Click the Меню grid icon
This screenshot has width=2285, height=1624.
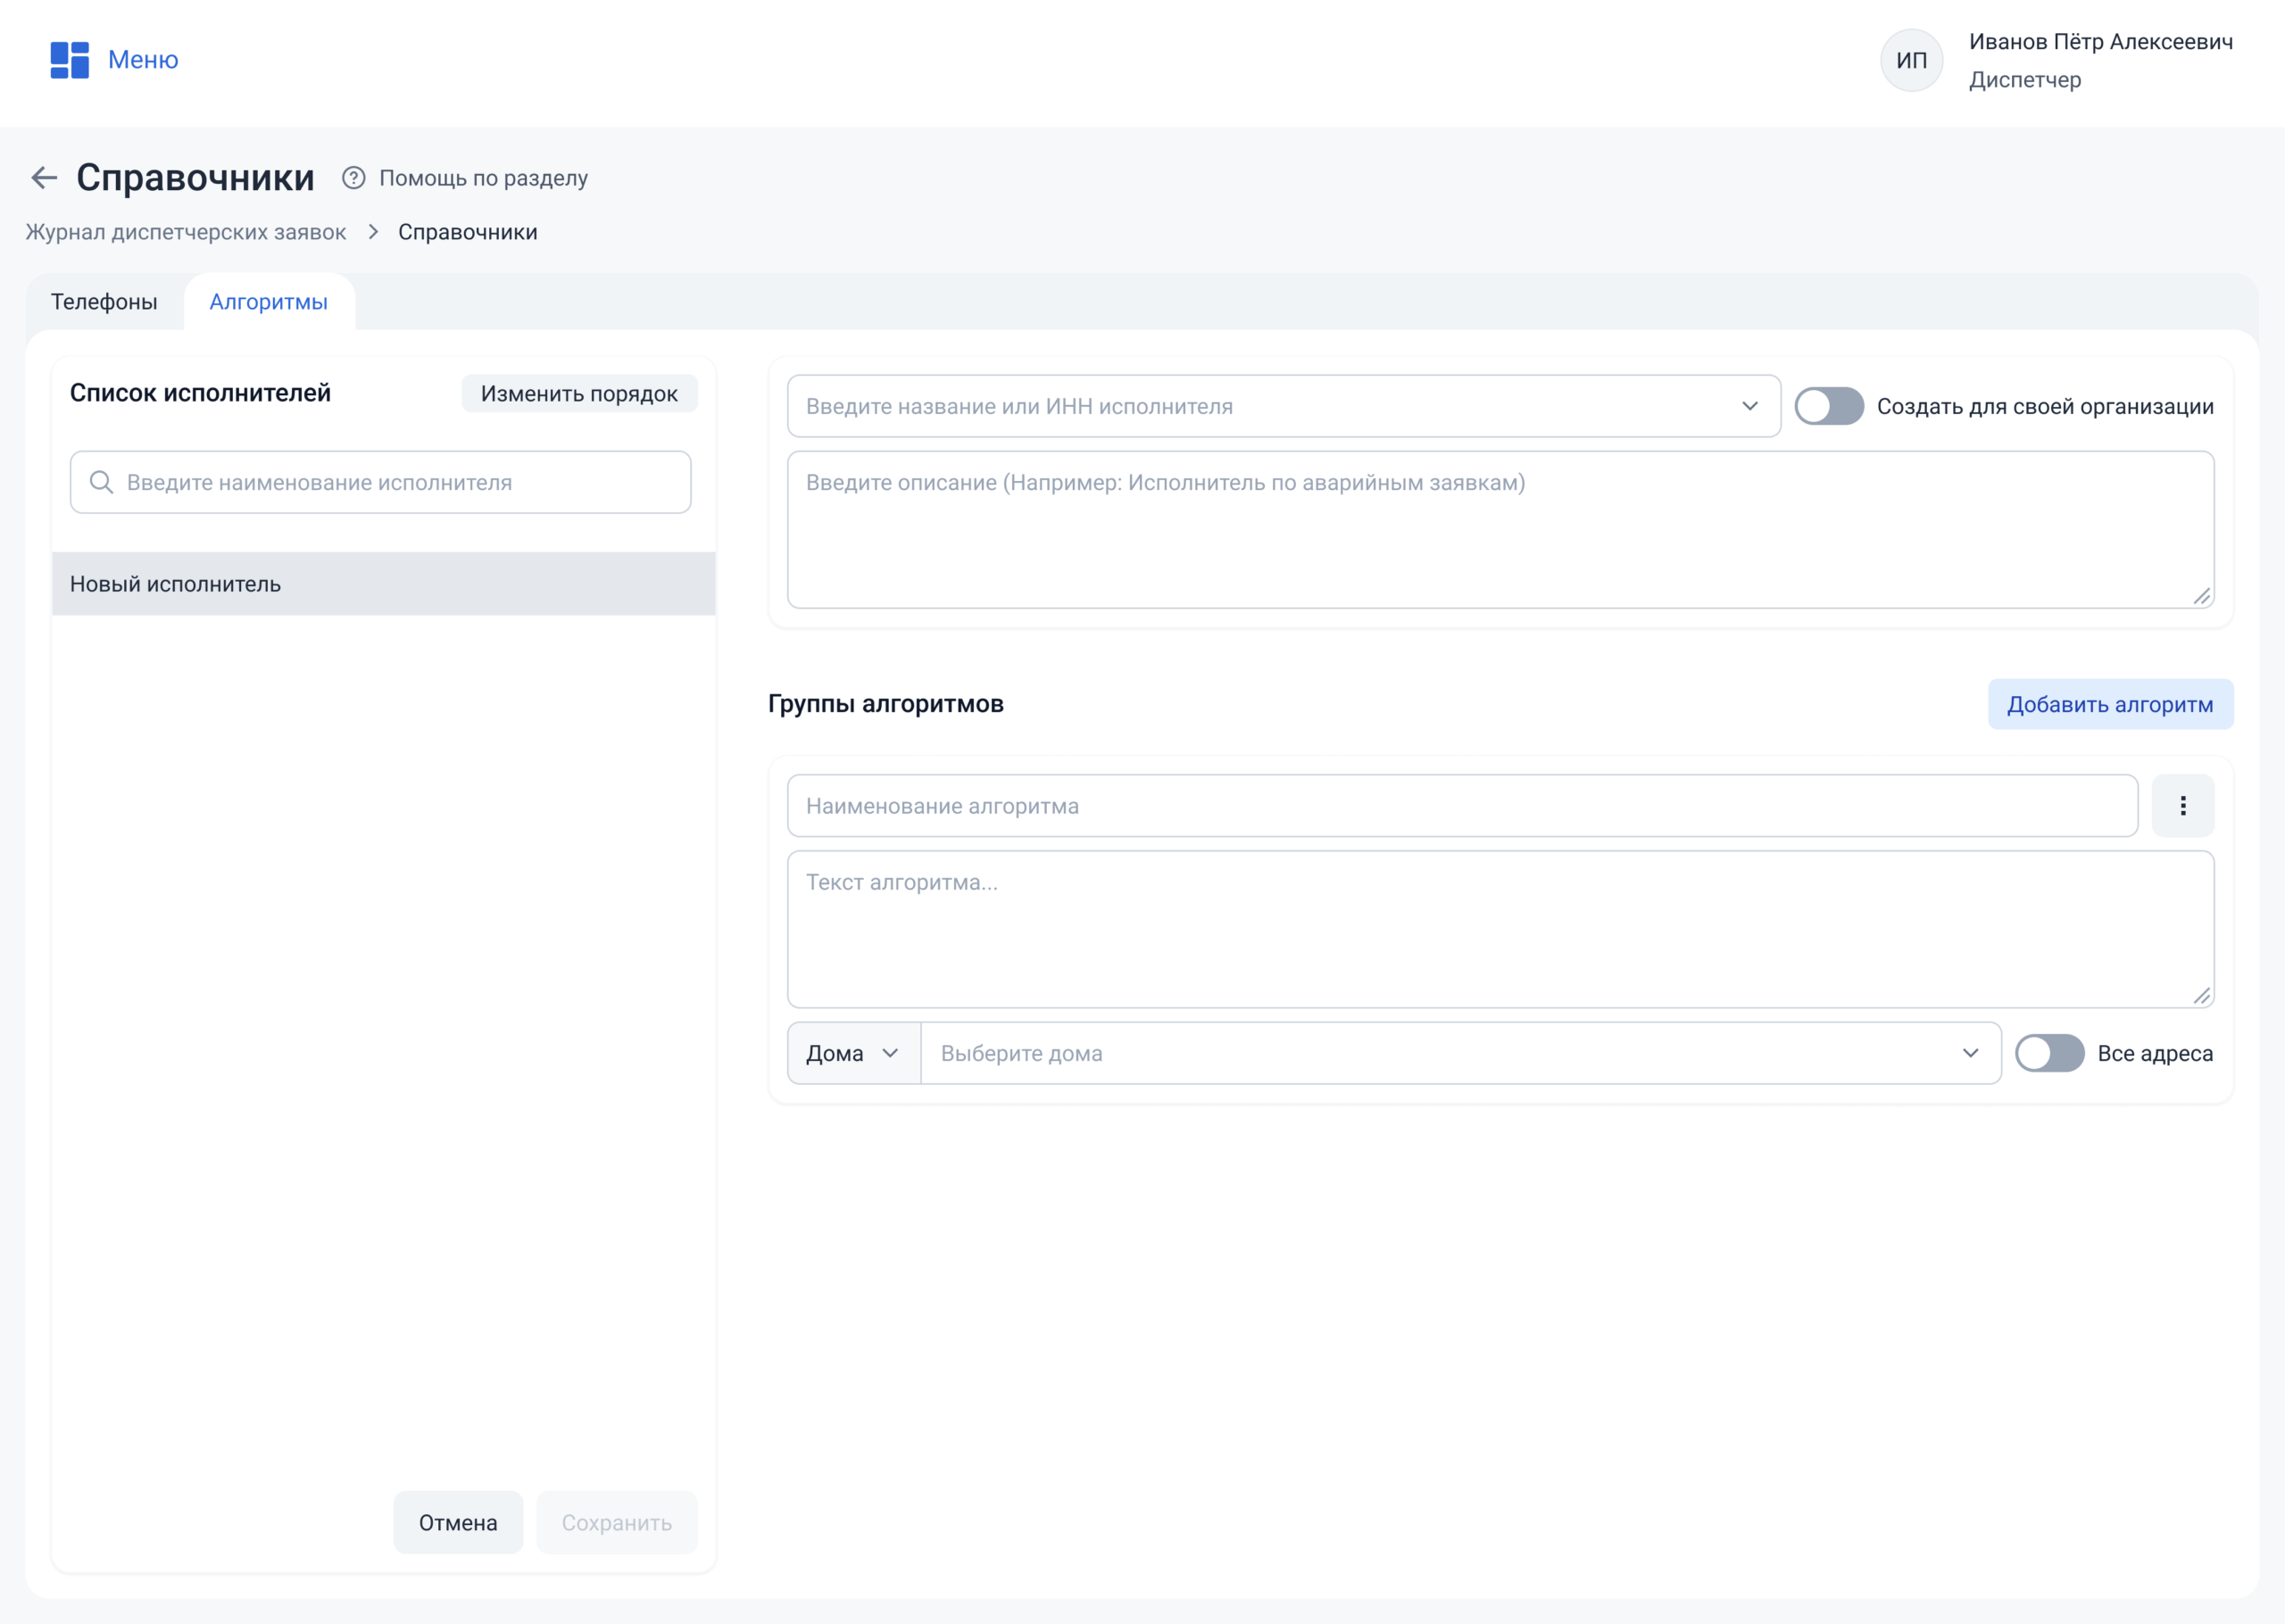(x=69, y=60)
